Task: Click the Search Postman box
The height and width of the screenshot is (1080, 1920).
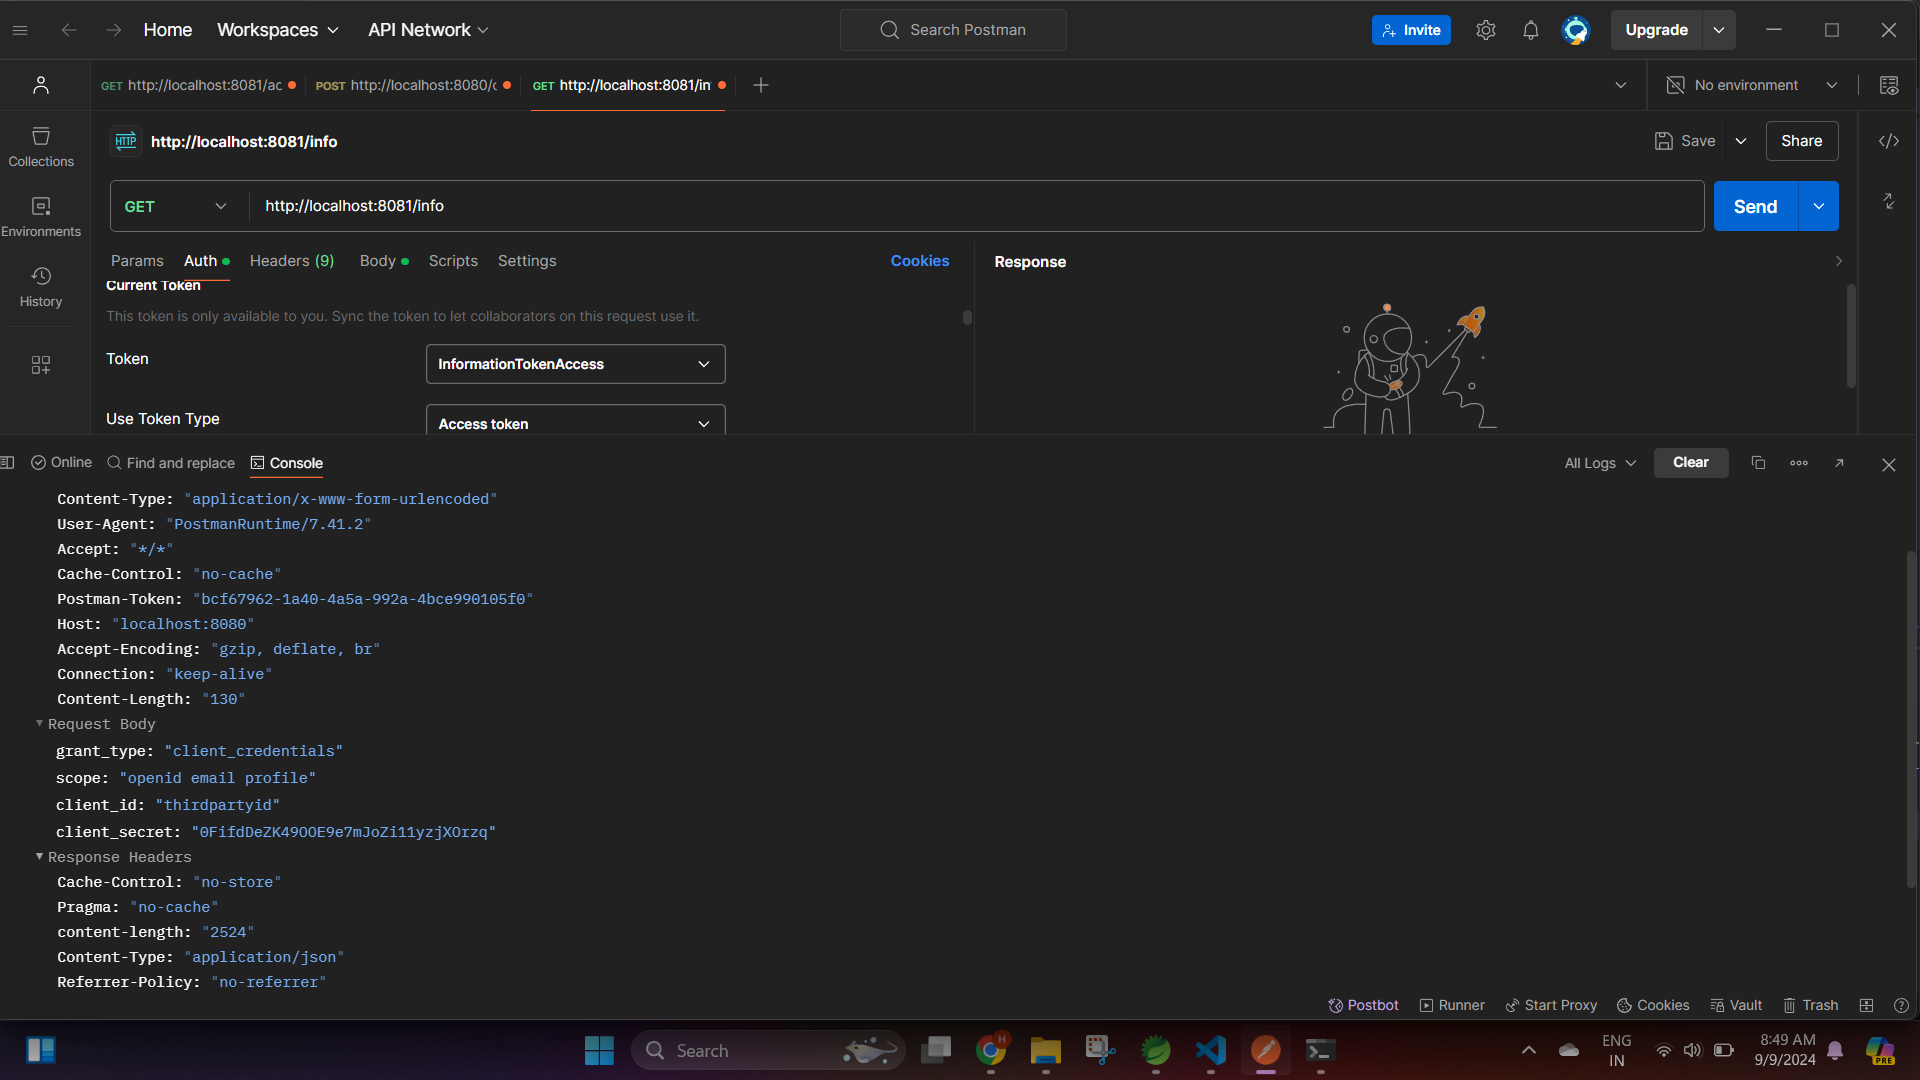Action: [x=953, y=30]
